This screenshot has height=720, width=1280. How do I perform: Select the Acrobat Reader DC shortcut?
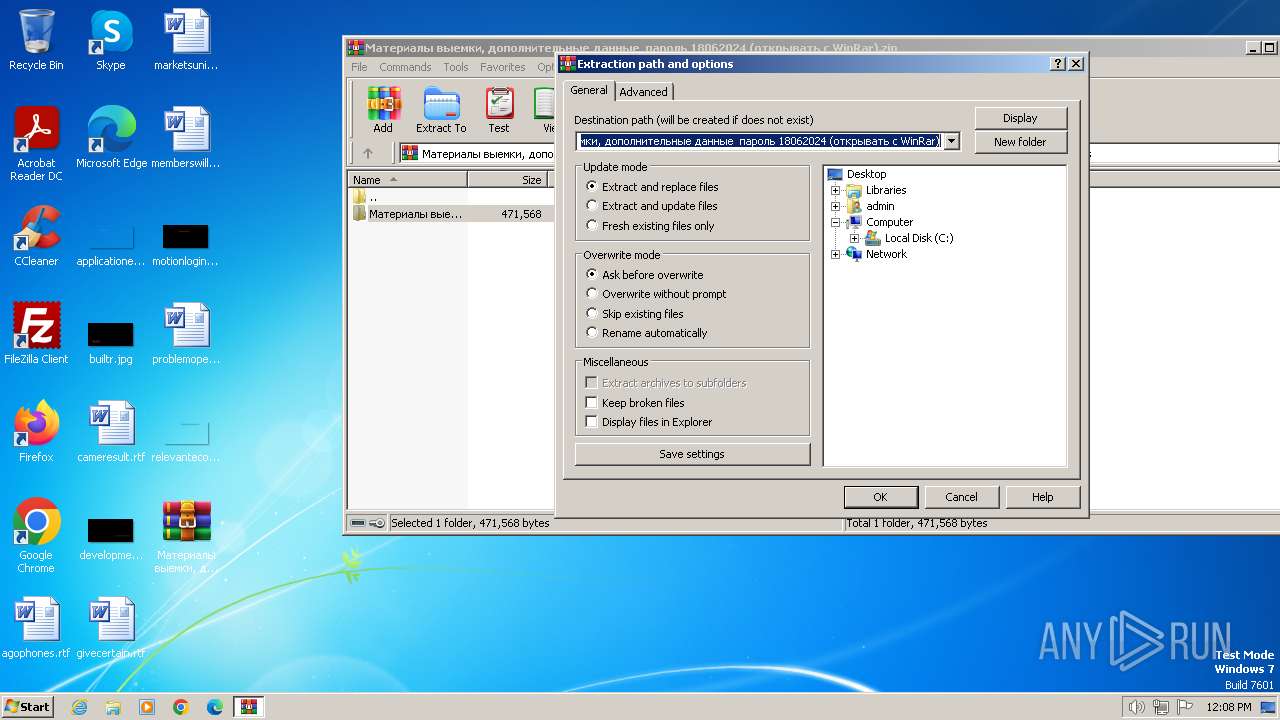pyautogui.click(x=36, y=144)
